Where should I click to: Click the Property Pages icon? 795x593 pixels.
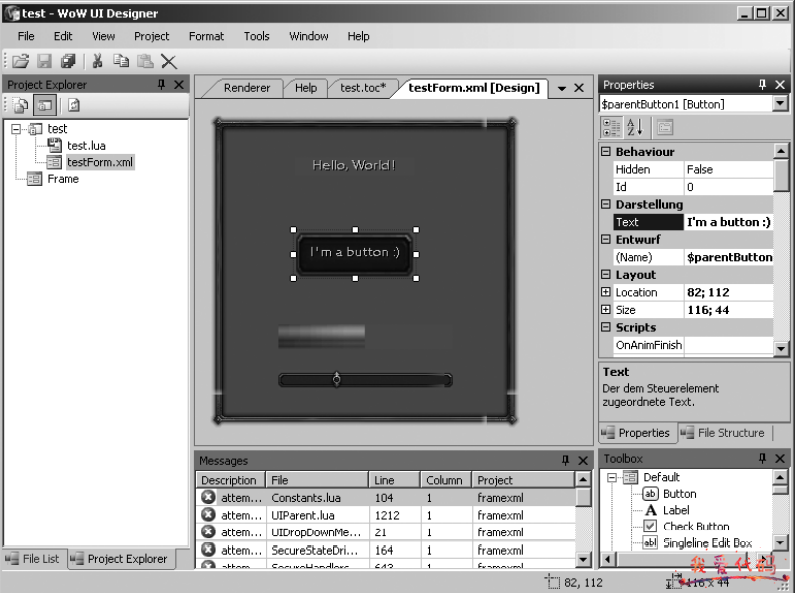point(665,127)
